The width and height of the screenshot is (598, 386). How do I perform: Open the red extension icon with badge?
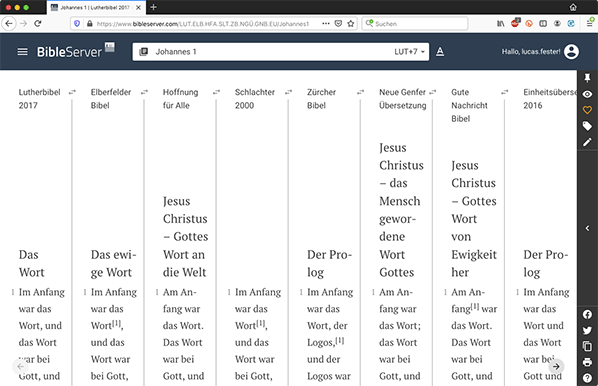coord(515,23)
